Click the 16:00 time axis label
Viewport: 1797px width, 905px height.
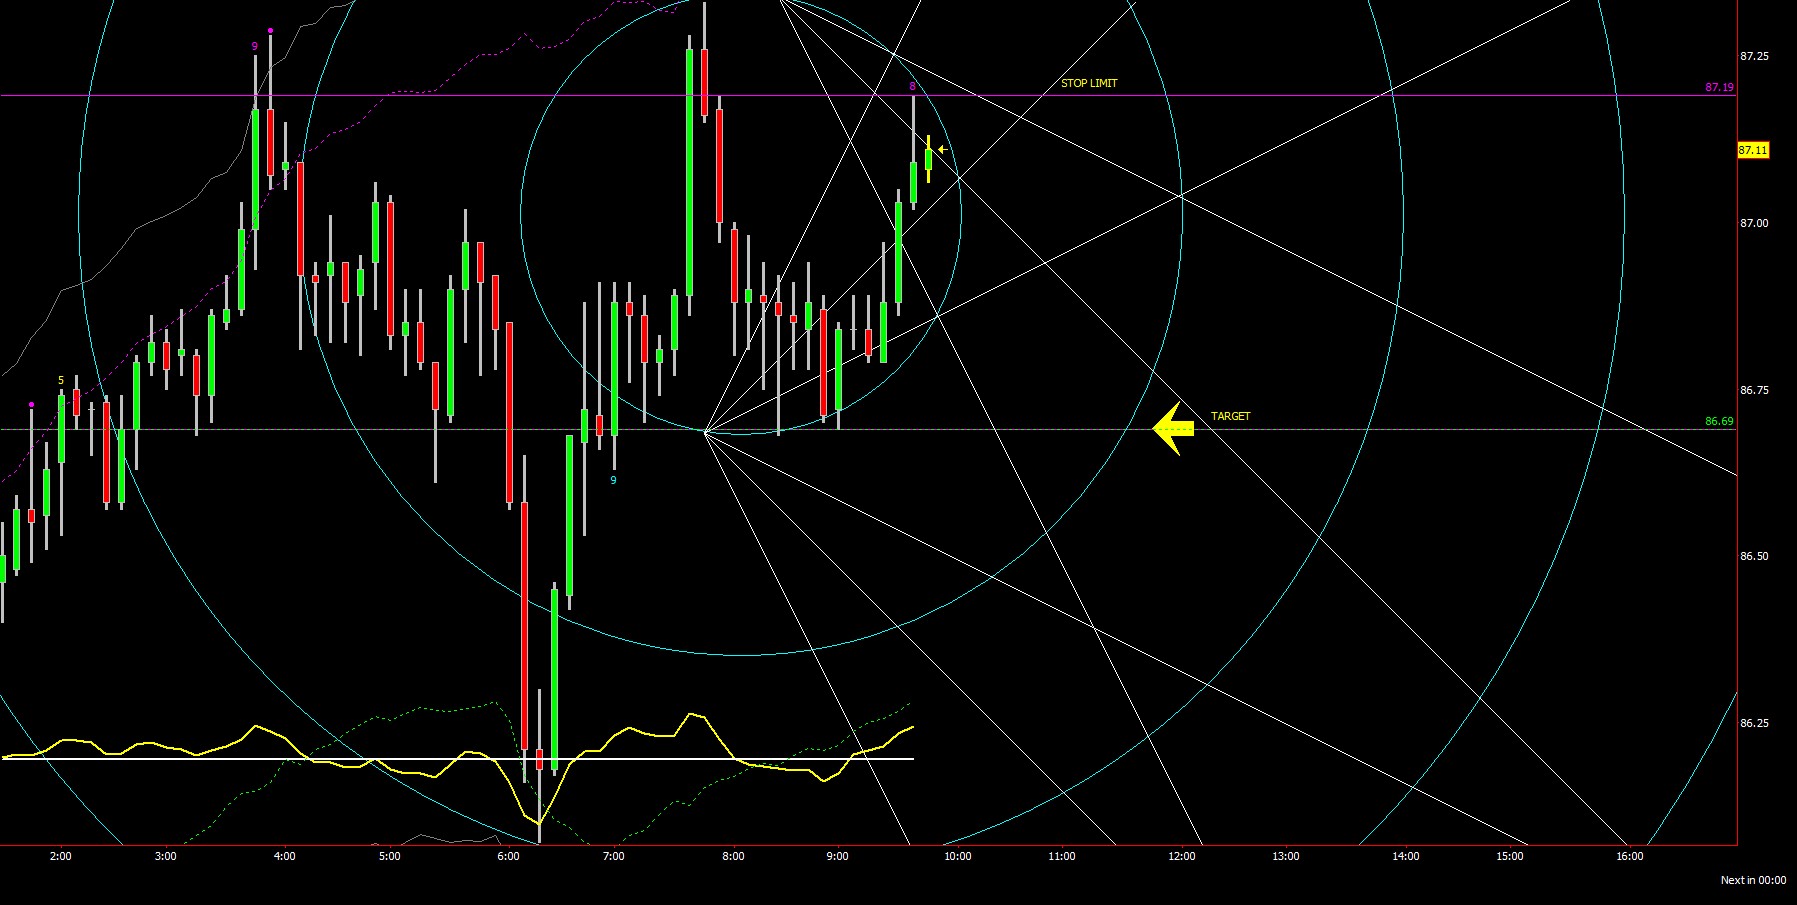coord(1630,856)
